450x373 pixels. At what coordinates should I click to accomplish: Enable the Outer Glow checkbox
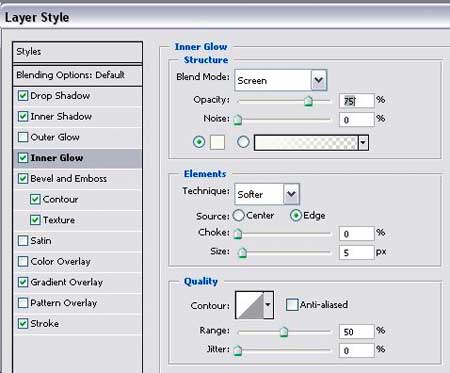pyautogui.click(x=23, y=137)
